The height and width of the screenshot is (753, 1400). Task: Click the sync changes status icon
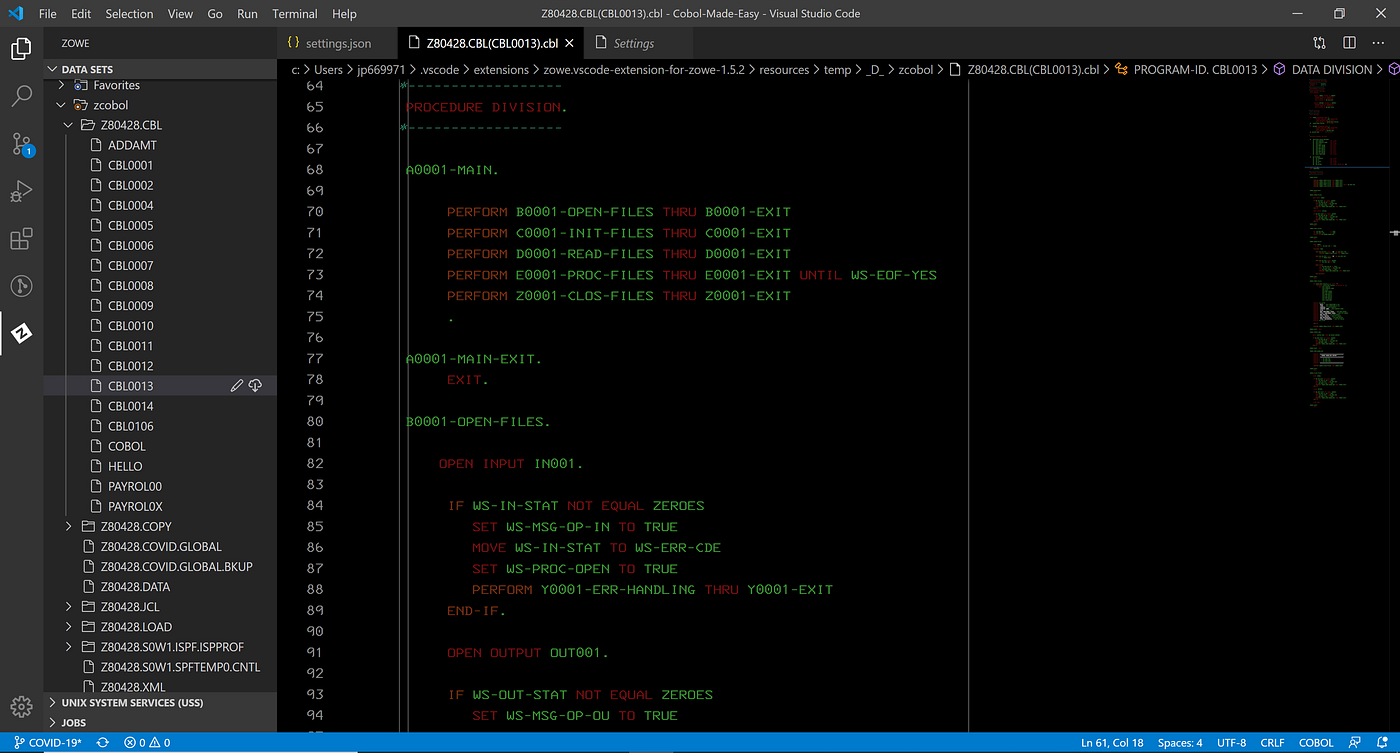[102, 743]
